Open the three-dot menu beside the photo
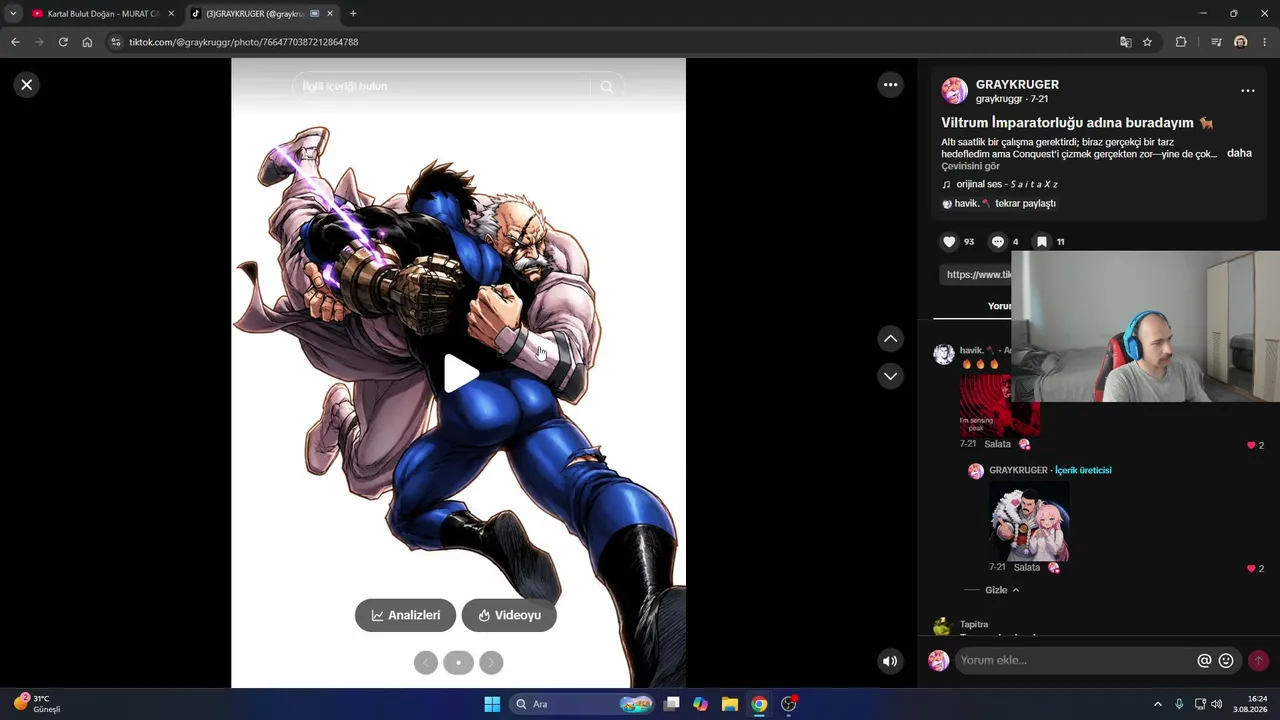The image size is (1280, 720). pos(891,85)
